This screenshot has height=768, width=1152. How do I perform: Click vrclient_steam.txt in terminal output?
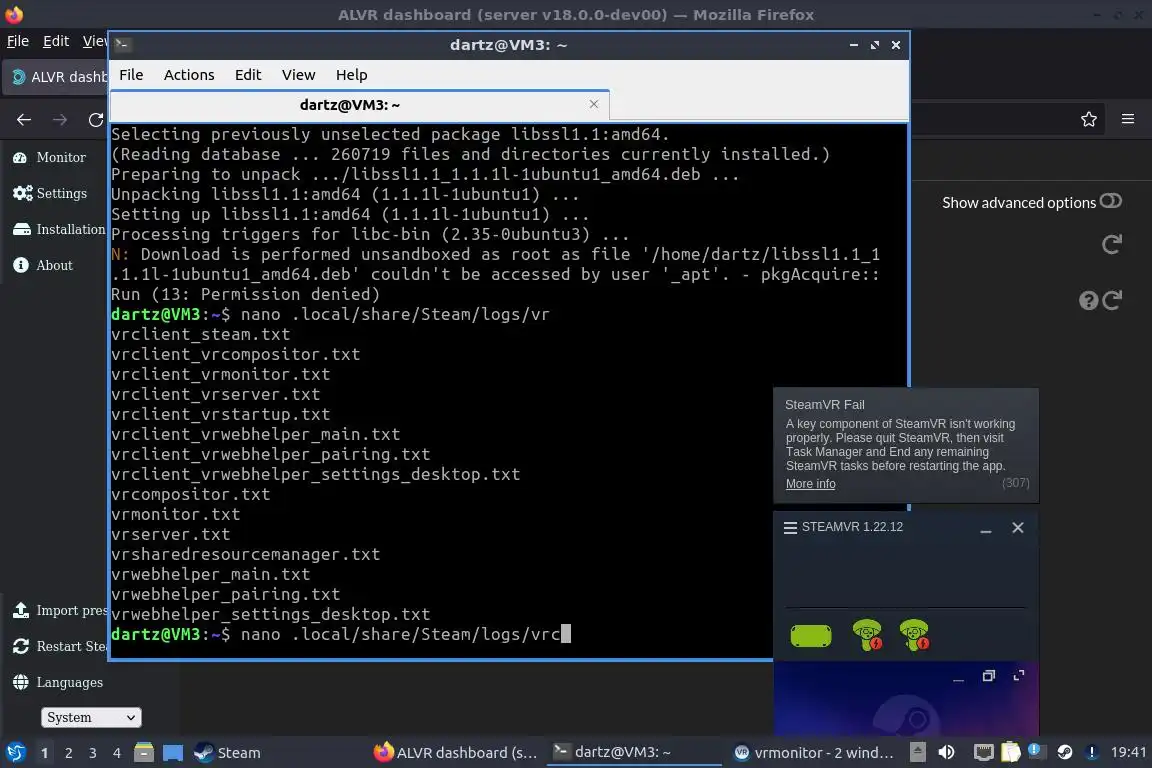coord(201,334)
